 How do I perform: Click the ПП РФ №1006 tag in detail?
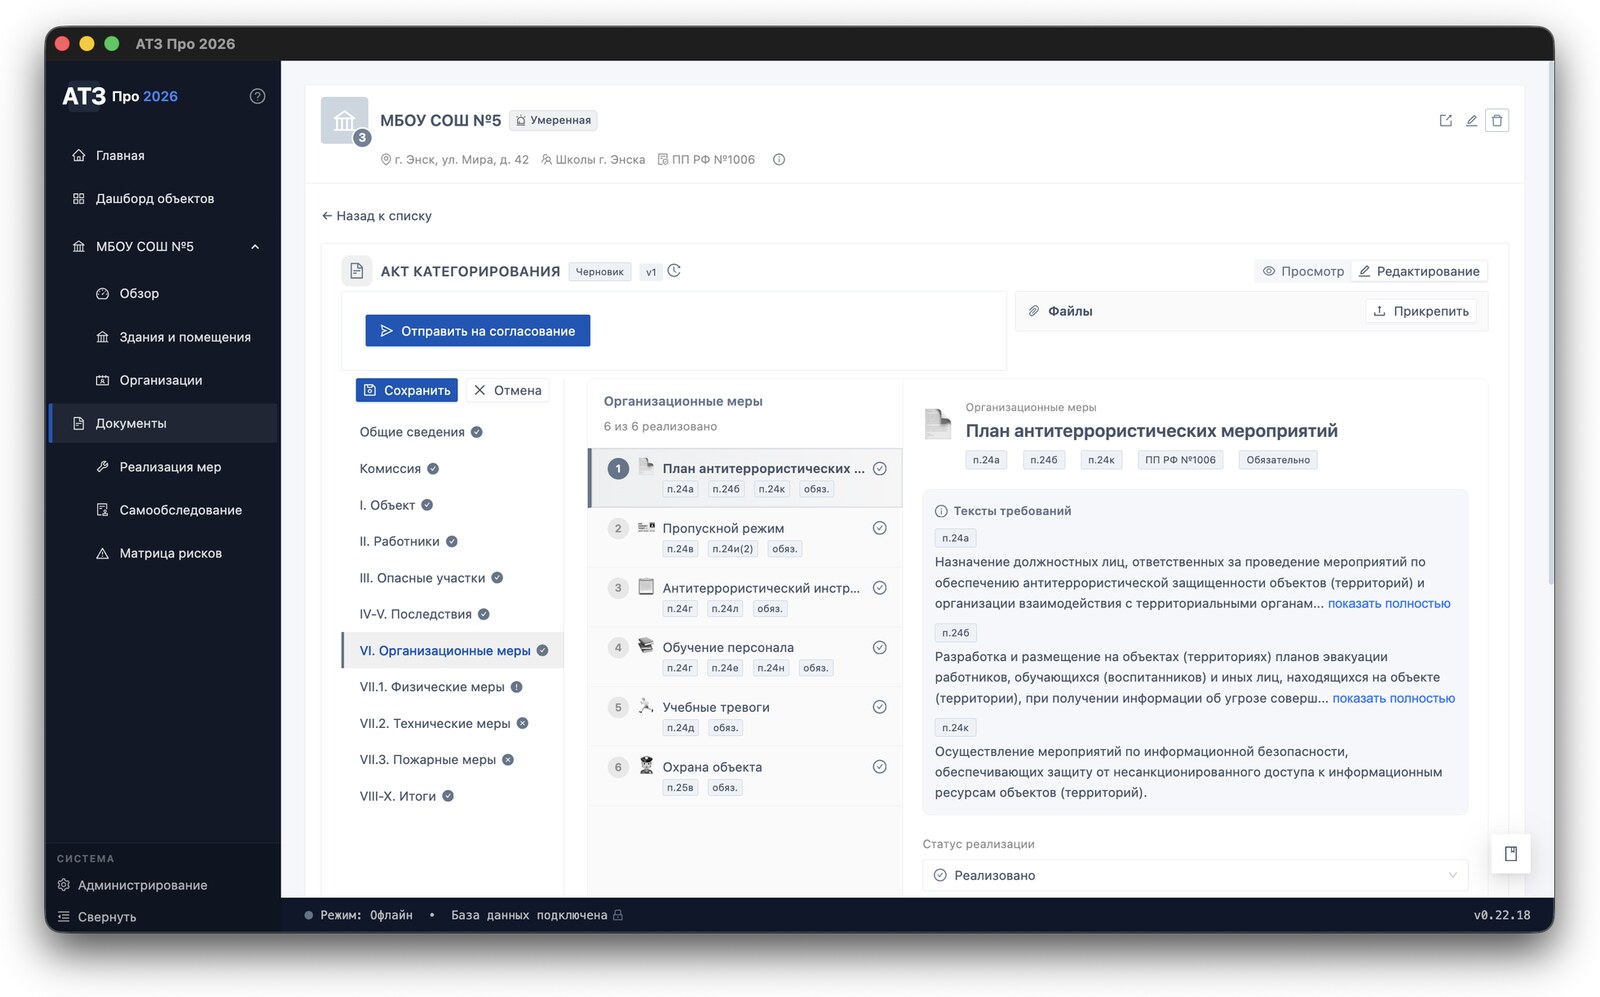1180,460
